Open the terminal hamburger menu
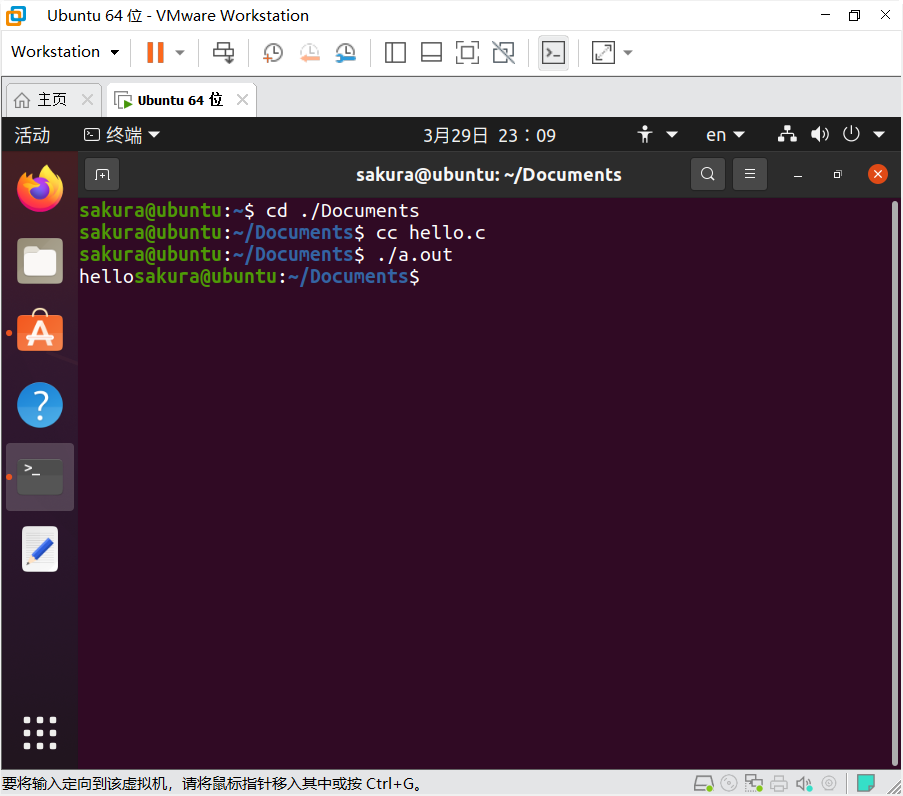The width and height of the screenshot is (903, 796). pos(750,174)
